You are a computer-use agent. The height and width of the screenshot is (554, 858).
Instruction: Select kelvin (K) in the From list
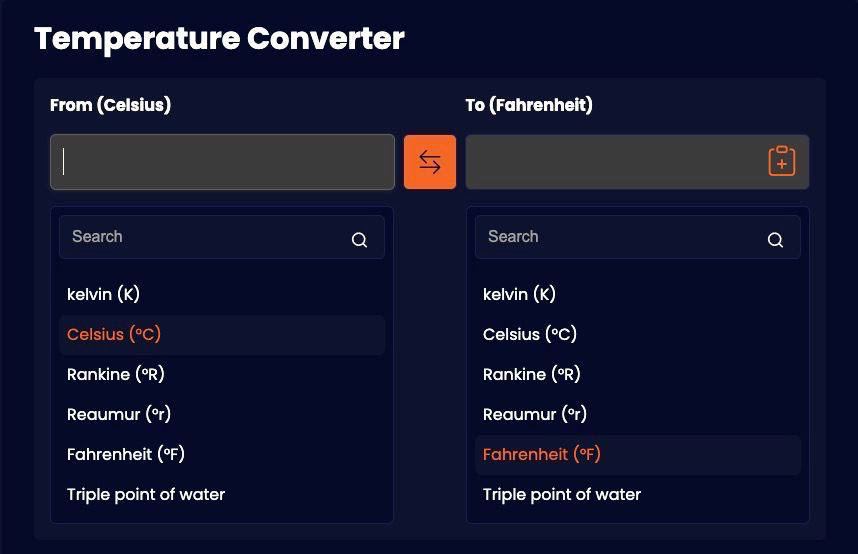[x=222, y=295]
